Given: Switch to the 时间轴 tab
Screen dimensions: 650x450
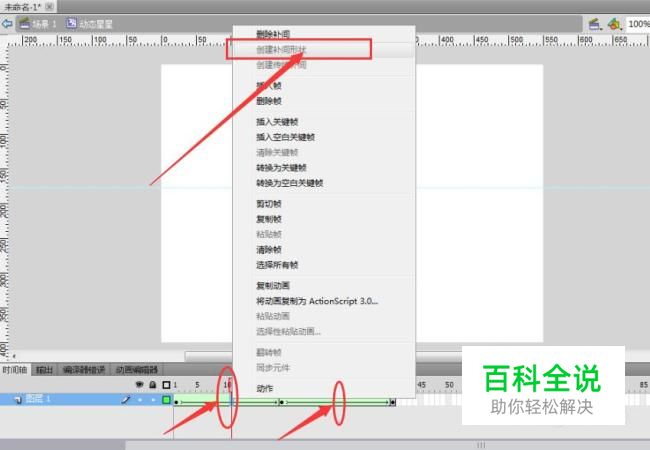Looking at the screenshot, I should click(15, 369).
